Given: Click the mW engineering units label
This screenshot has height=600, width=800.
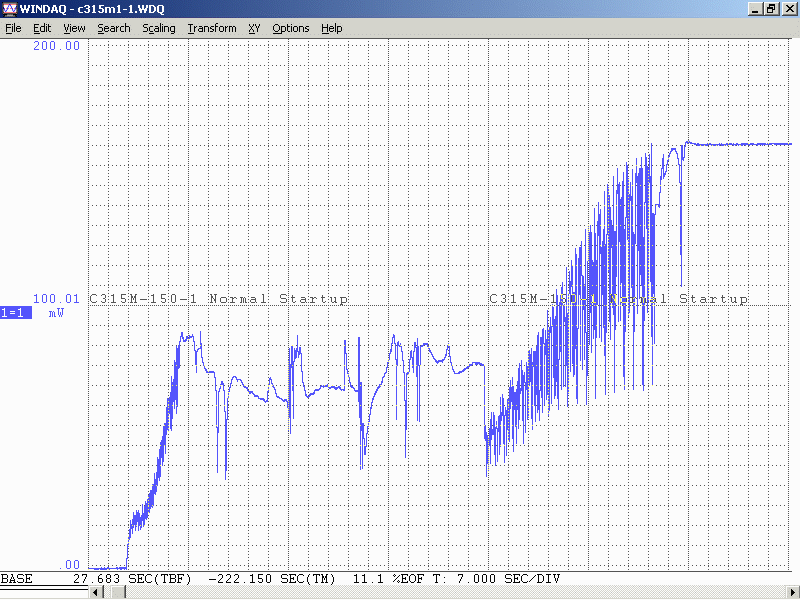Looking at the screenshot, I should [x=56, y=313].
